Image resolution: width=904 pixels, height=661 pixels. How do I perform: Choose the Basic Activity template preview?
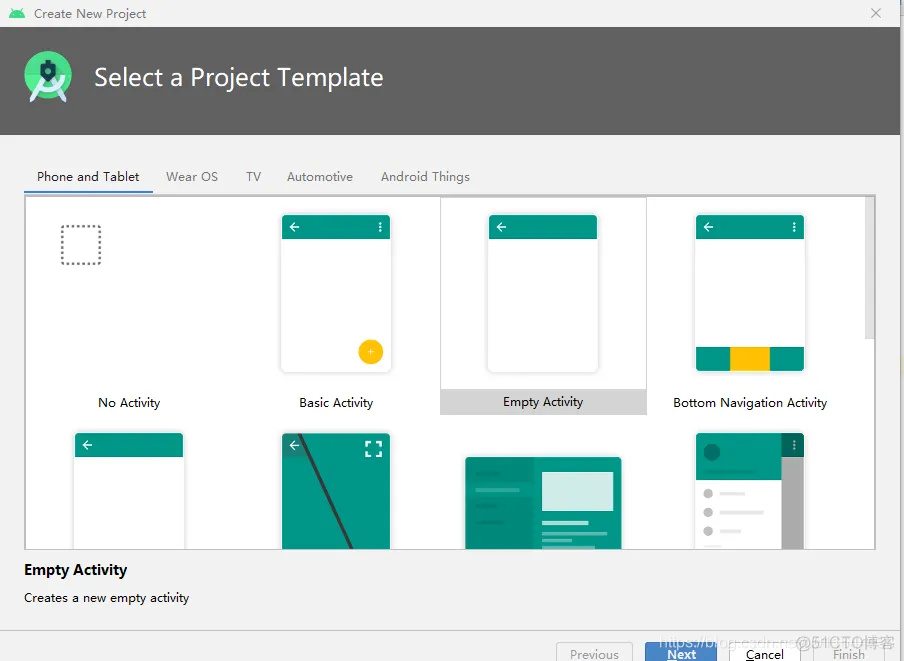click(x=336, y=293)
